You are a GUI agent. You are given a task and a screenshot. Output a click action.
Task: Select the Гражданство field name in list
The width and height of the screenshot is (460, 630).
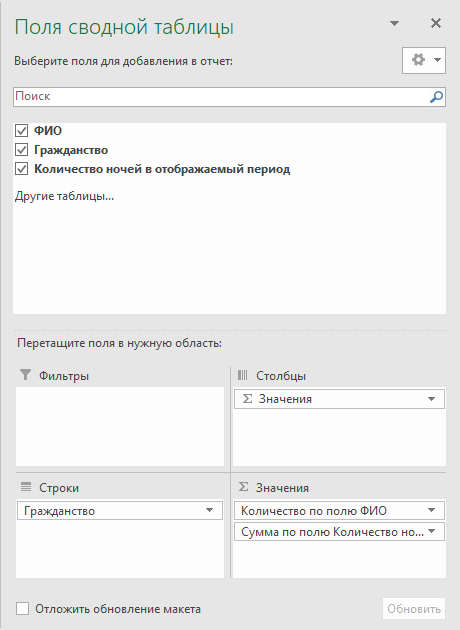coord(71,150)
